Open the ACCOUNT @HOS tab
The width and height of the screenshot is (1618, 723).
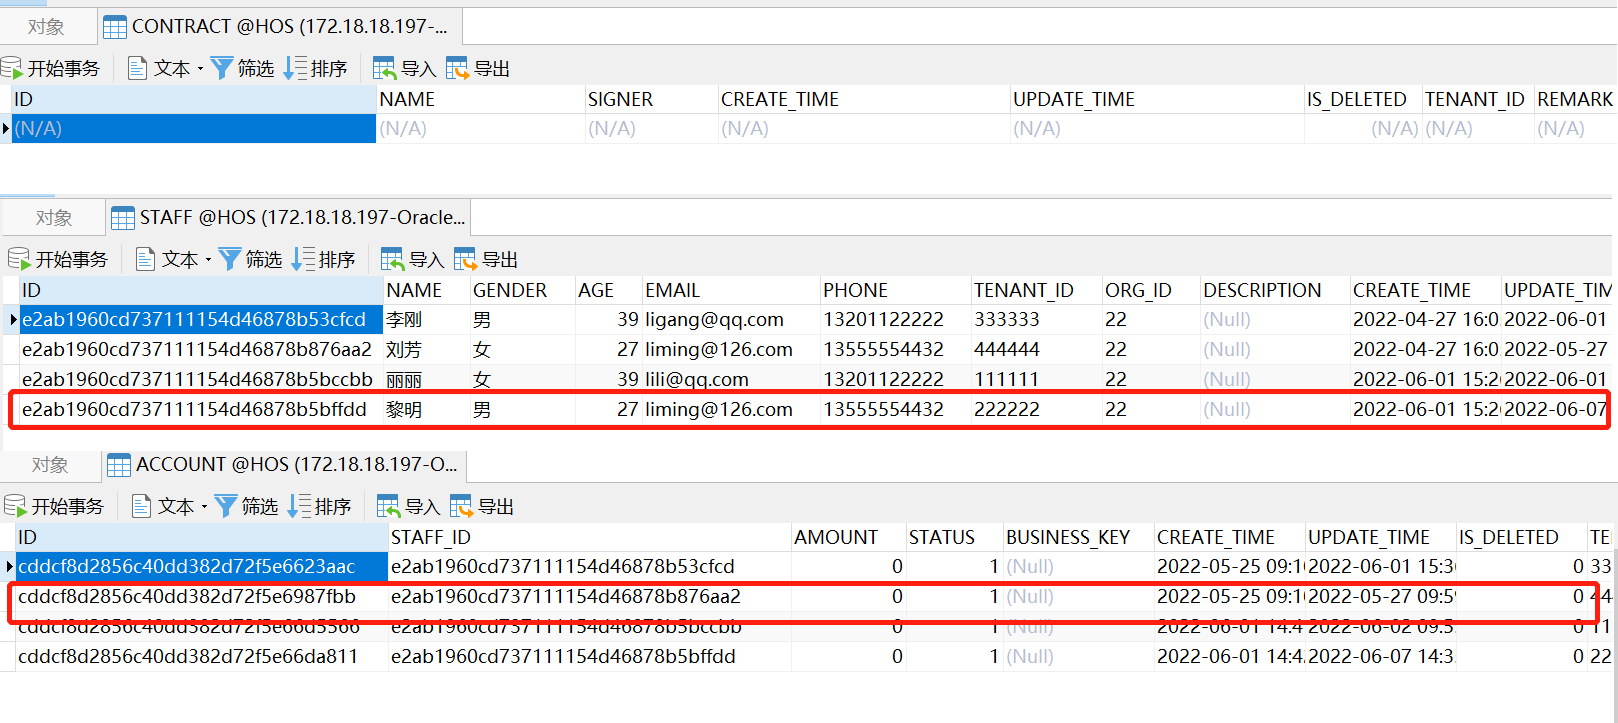pyautogui.click(x=283, y=465)
